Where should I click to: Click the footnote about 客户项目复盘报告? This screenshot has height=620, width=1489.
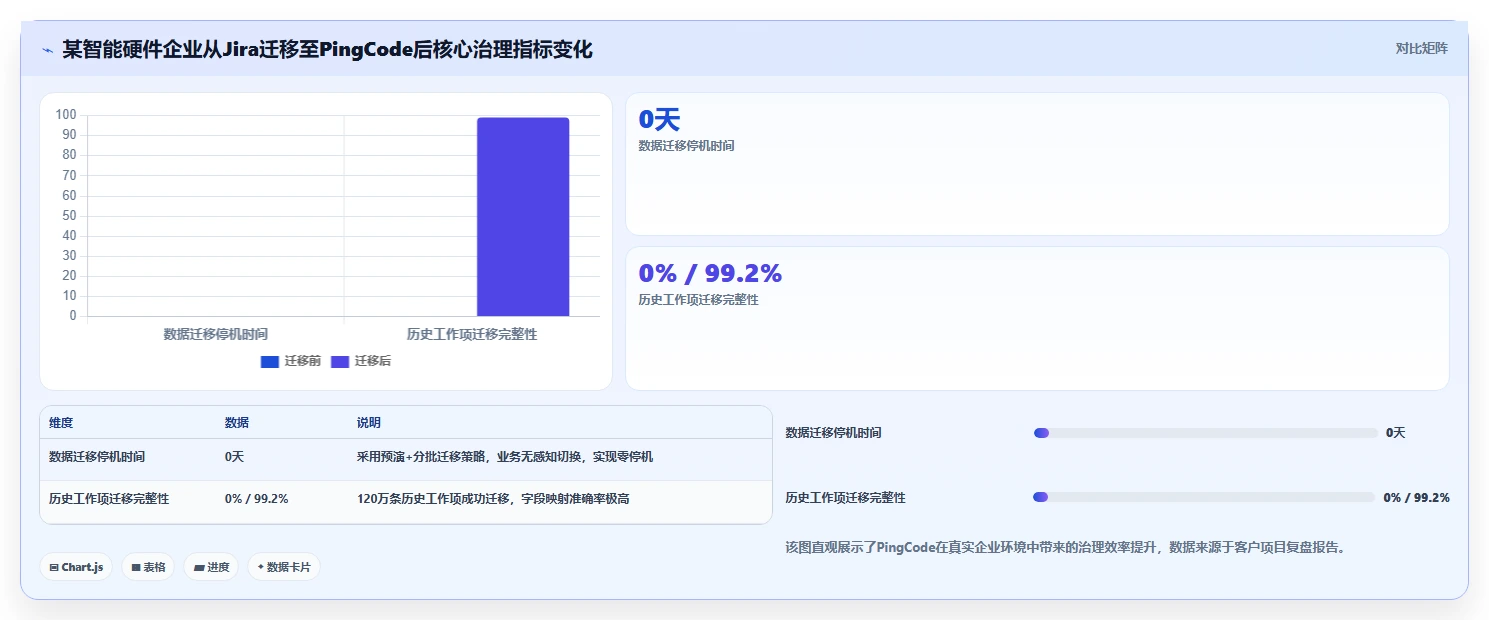[1066, 547]
